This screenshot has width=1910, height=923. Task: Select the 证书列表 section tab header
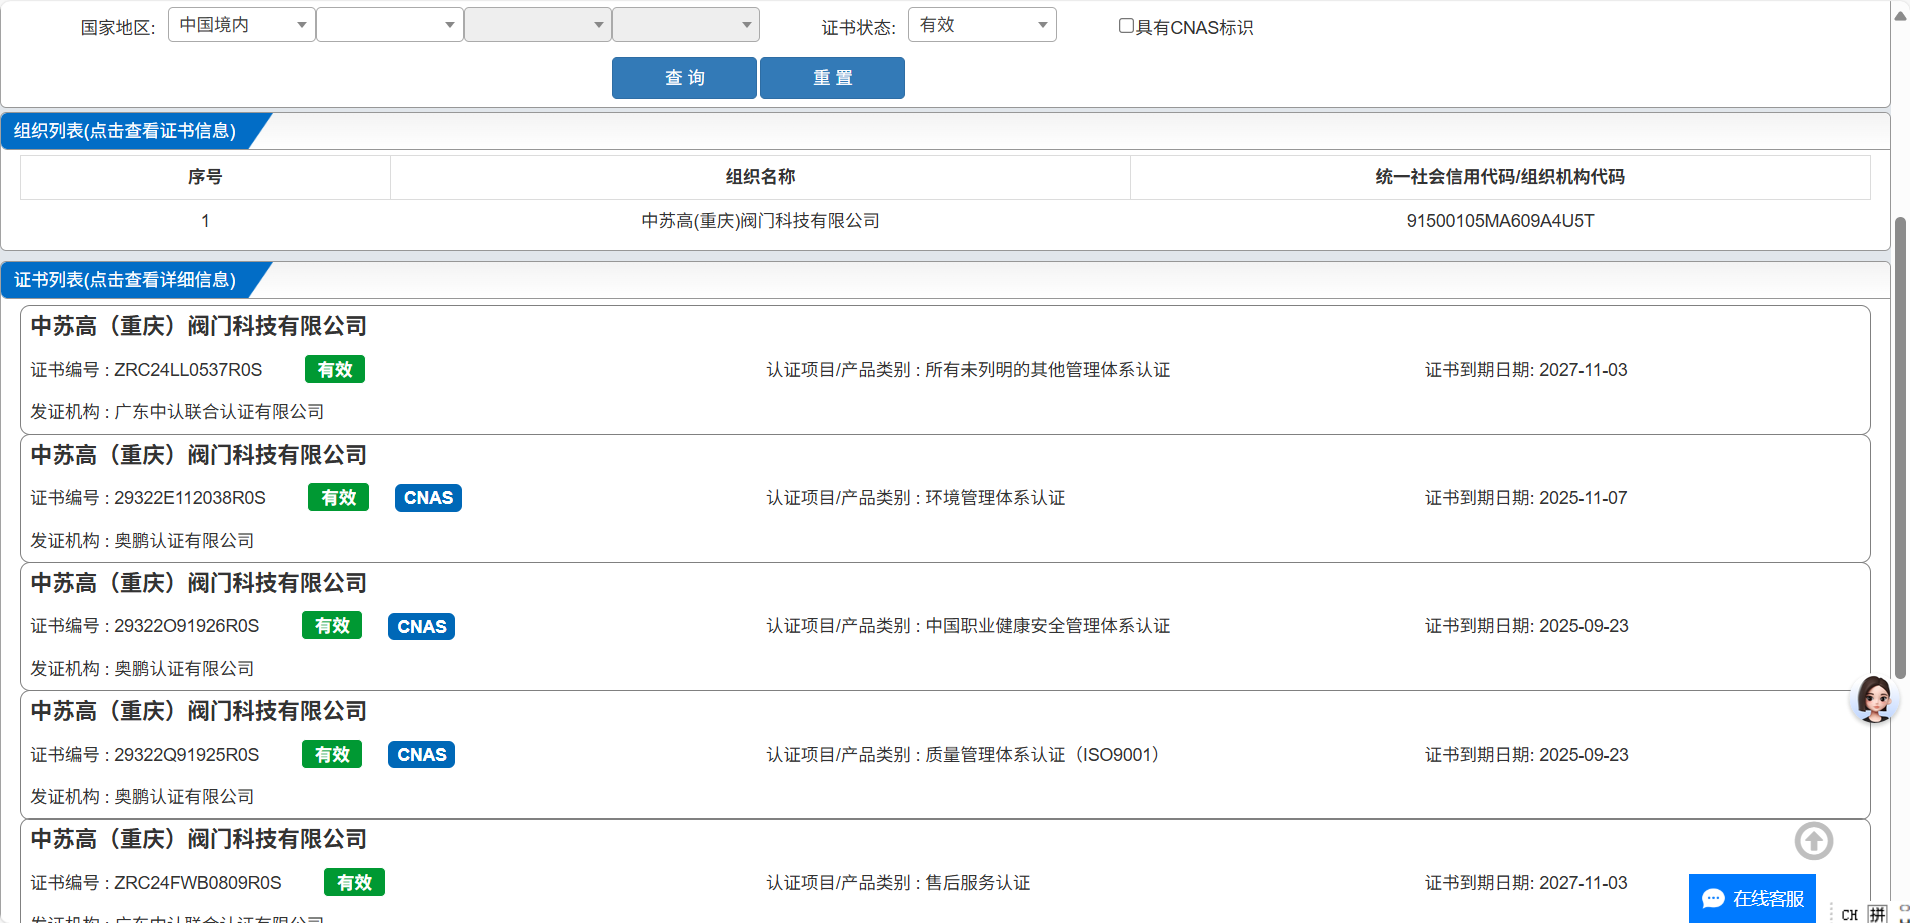[x=126, y=280]
